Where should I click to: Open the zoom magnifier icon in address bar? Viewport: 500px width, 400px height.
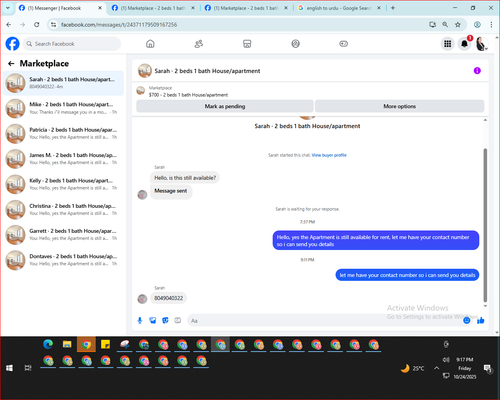point(445,25)
